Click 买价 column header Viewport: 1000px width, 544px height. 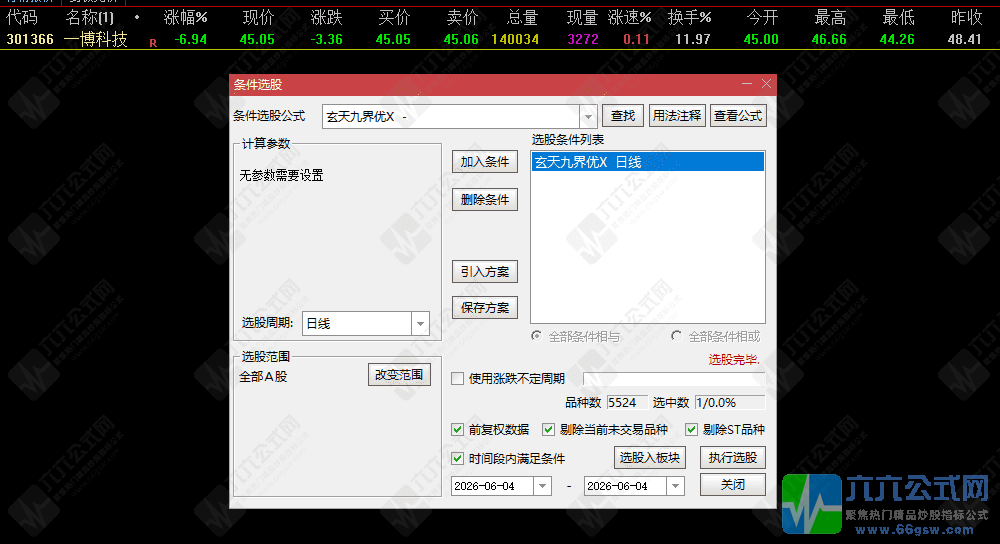pyautogui.click(x=394, y=17)
